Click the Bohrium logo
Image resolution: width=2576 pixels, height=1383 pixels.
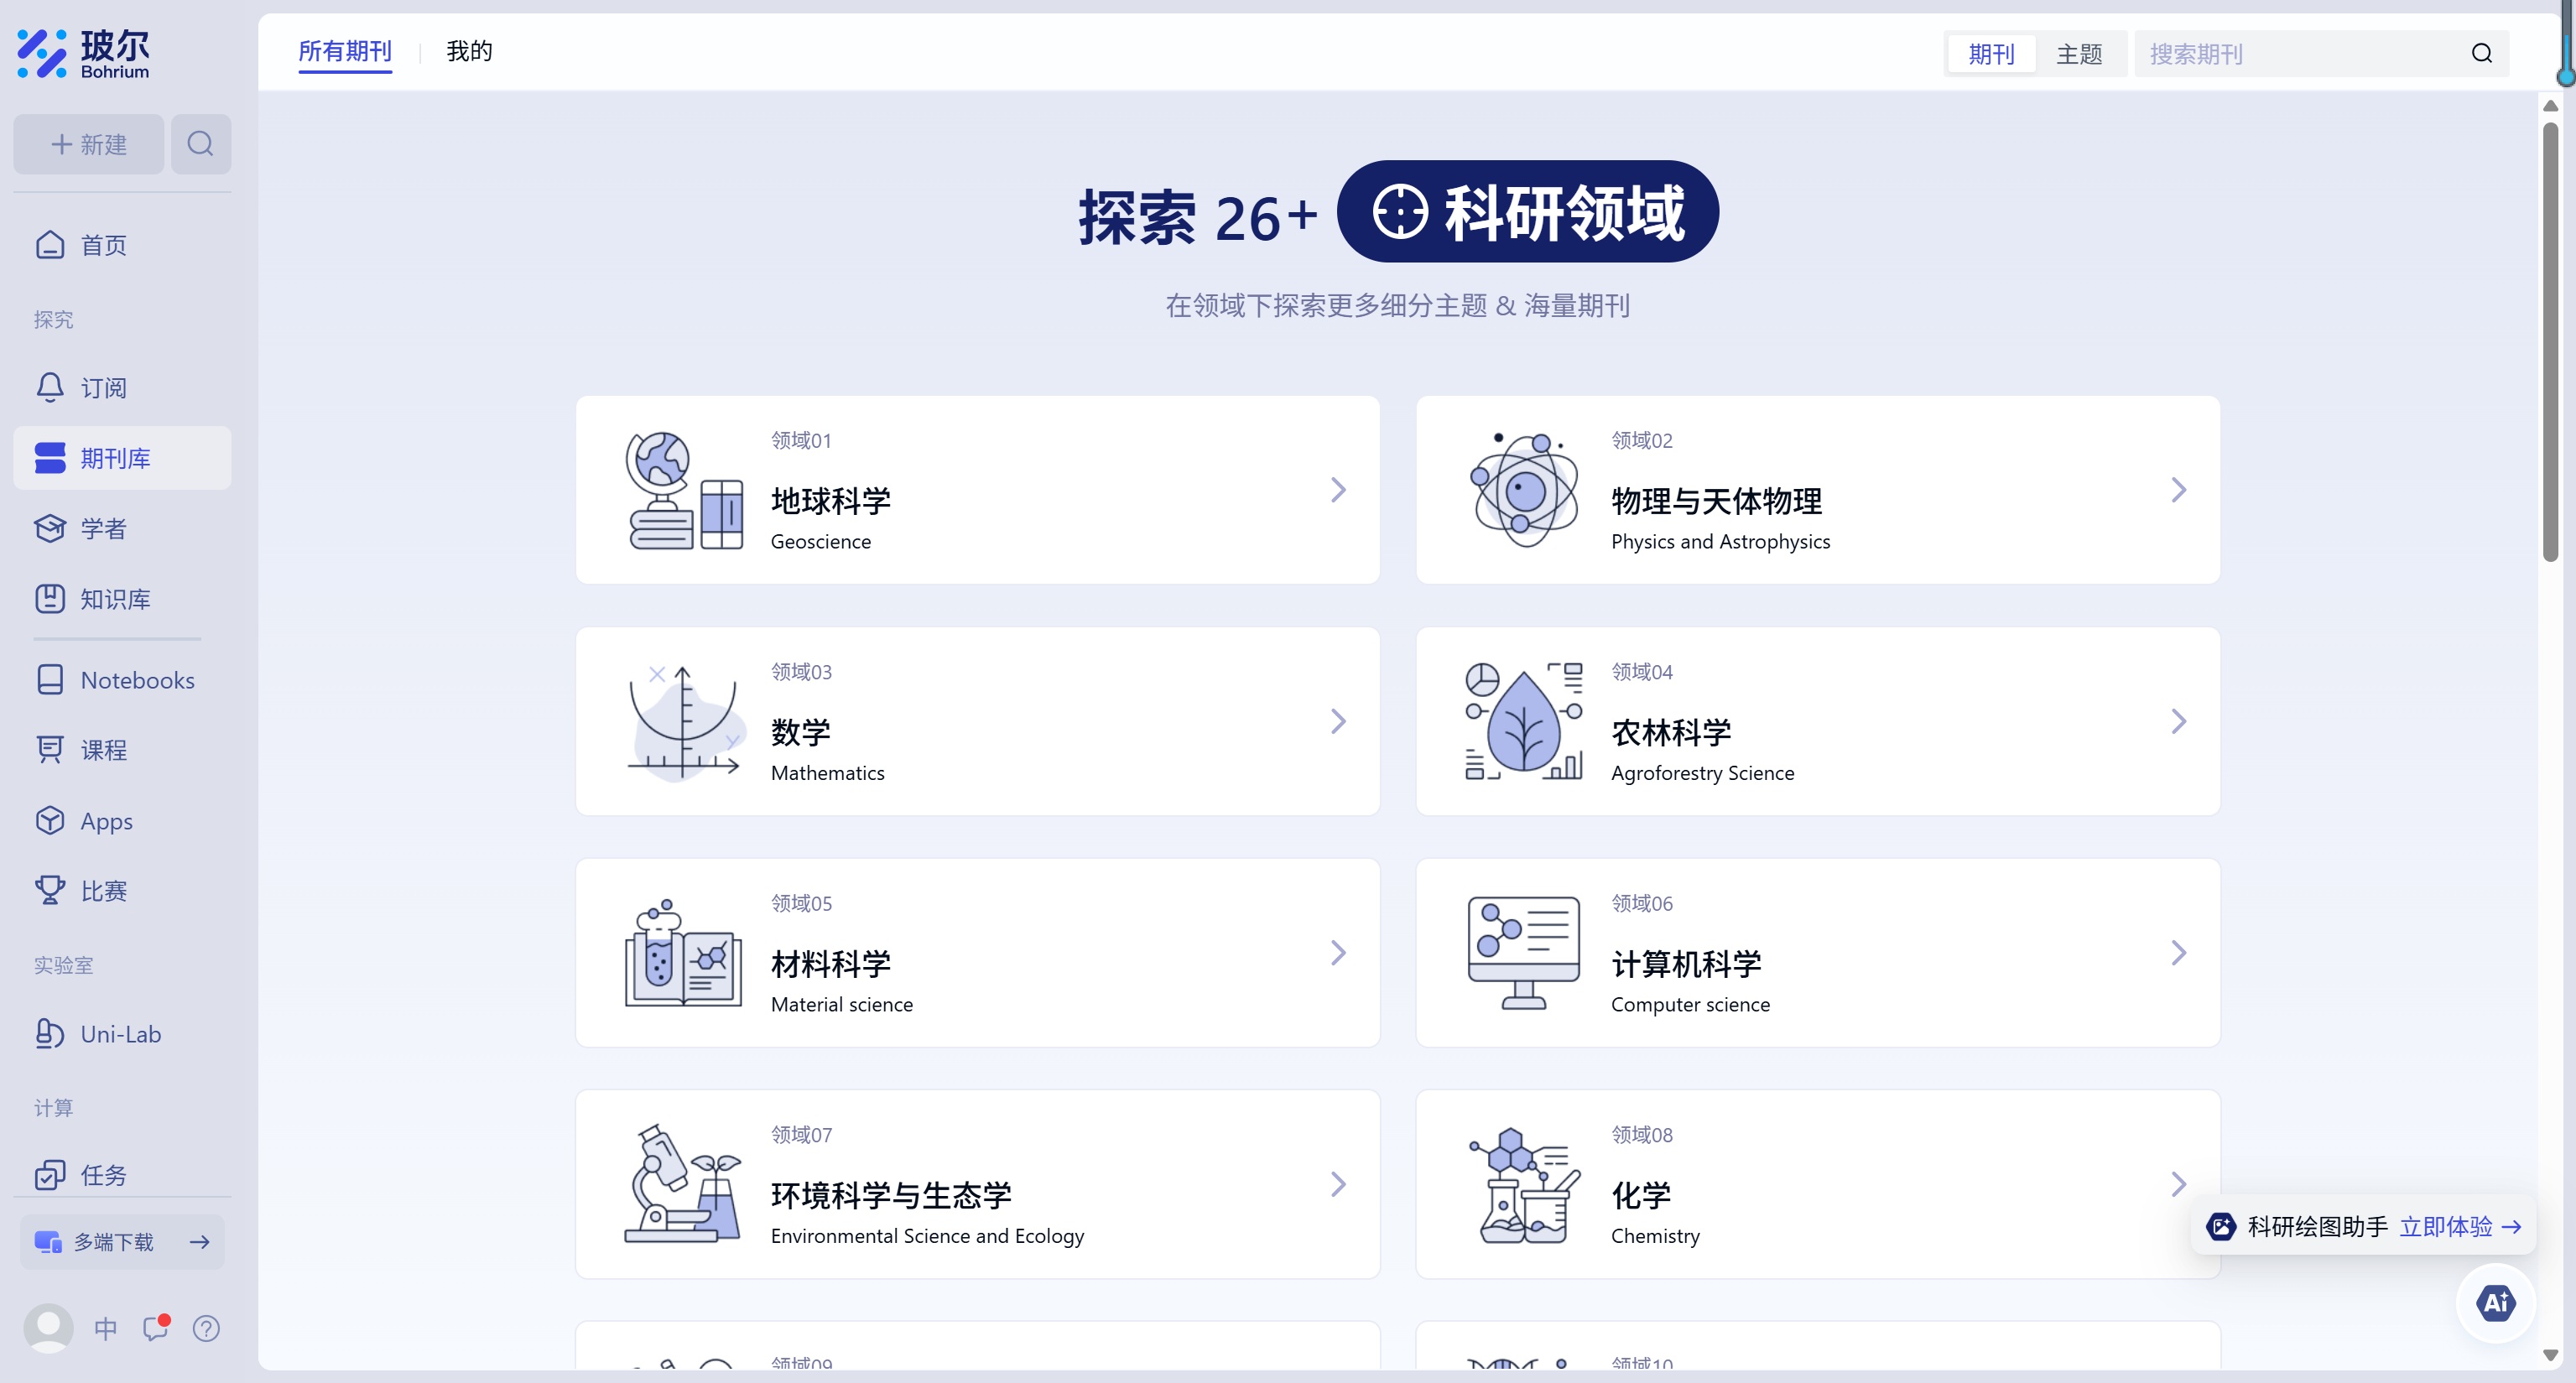click(x=84, y=54)
